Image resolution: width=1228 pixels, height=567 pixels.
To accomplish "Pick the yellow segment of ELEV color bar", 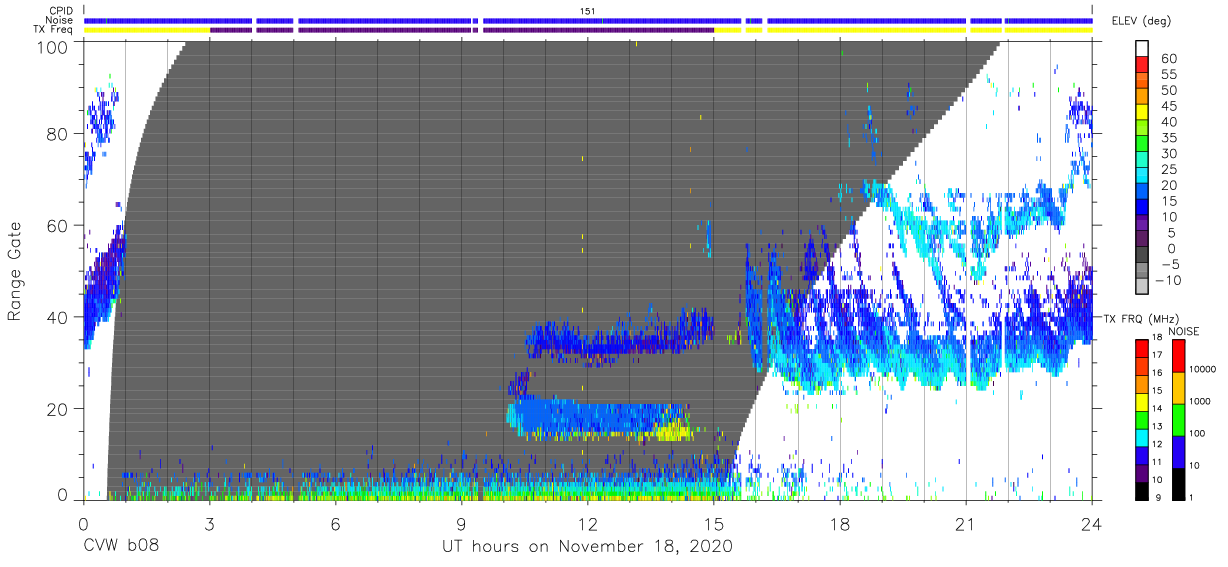I will (1143, 112).
